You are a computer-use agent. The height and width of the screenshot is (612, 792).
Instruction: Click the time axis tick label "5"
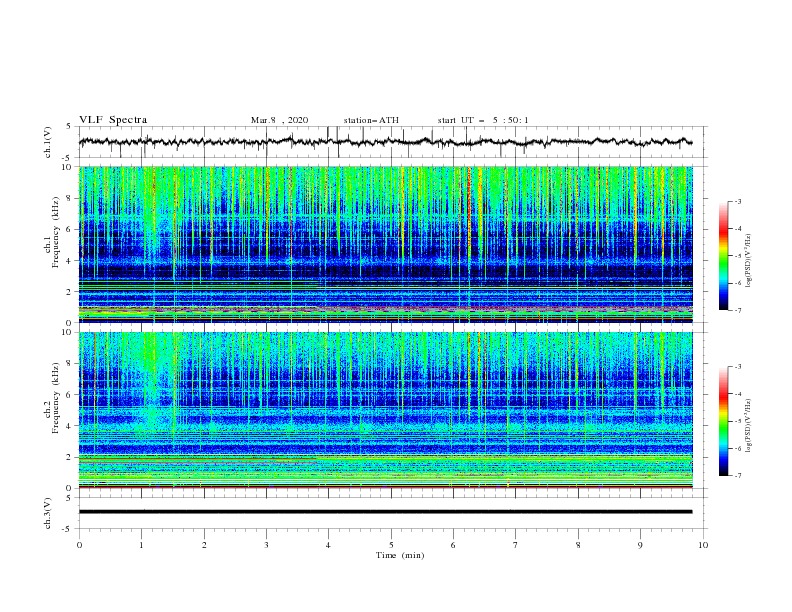(x=391, y=545)
